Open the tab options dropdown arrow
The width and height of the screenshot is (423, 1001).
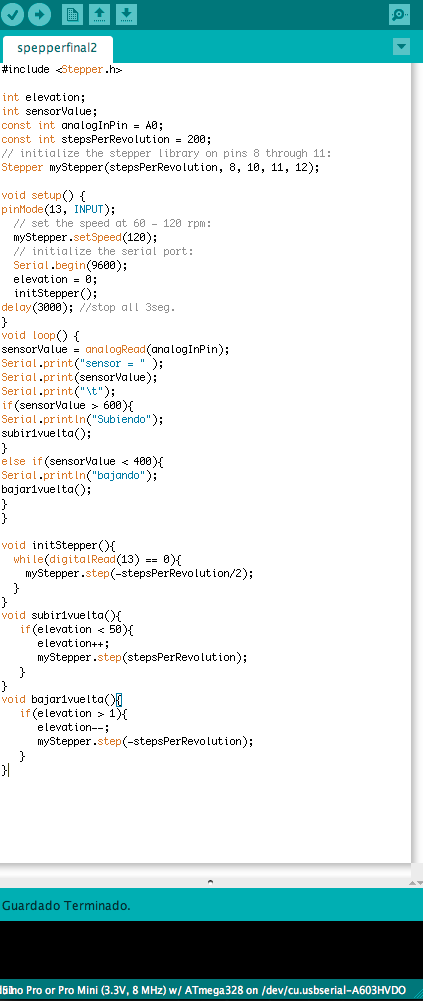pyautogui.click(x=401, y=47)
